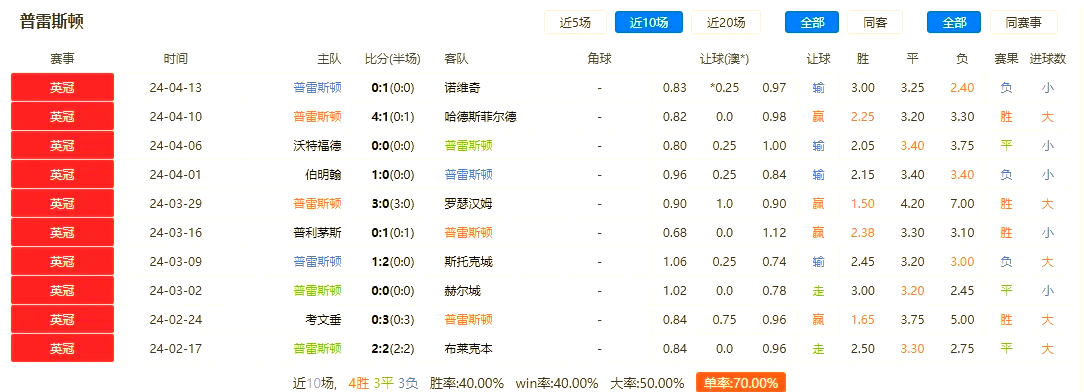Click 让球(澳*) column header
Screen dimensions: 1084x392
tap(725, 59)
